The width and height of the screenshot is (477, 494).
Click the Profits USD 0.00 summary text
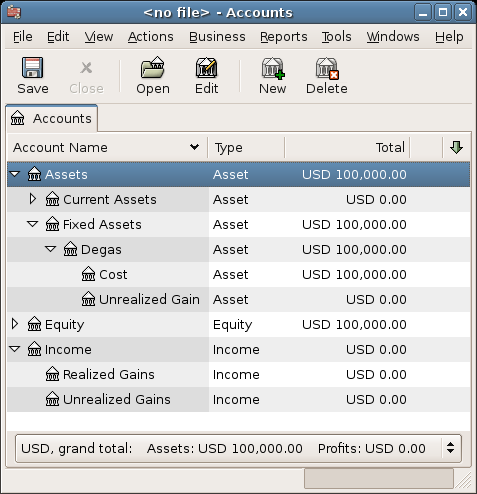coord(371,449)
